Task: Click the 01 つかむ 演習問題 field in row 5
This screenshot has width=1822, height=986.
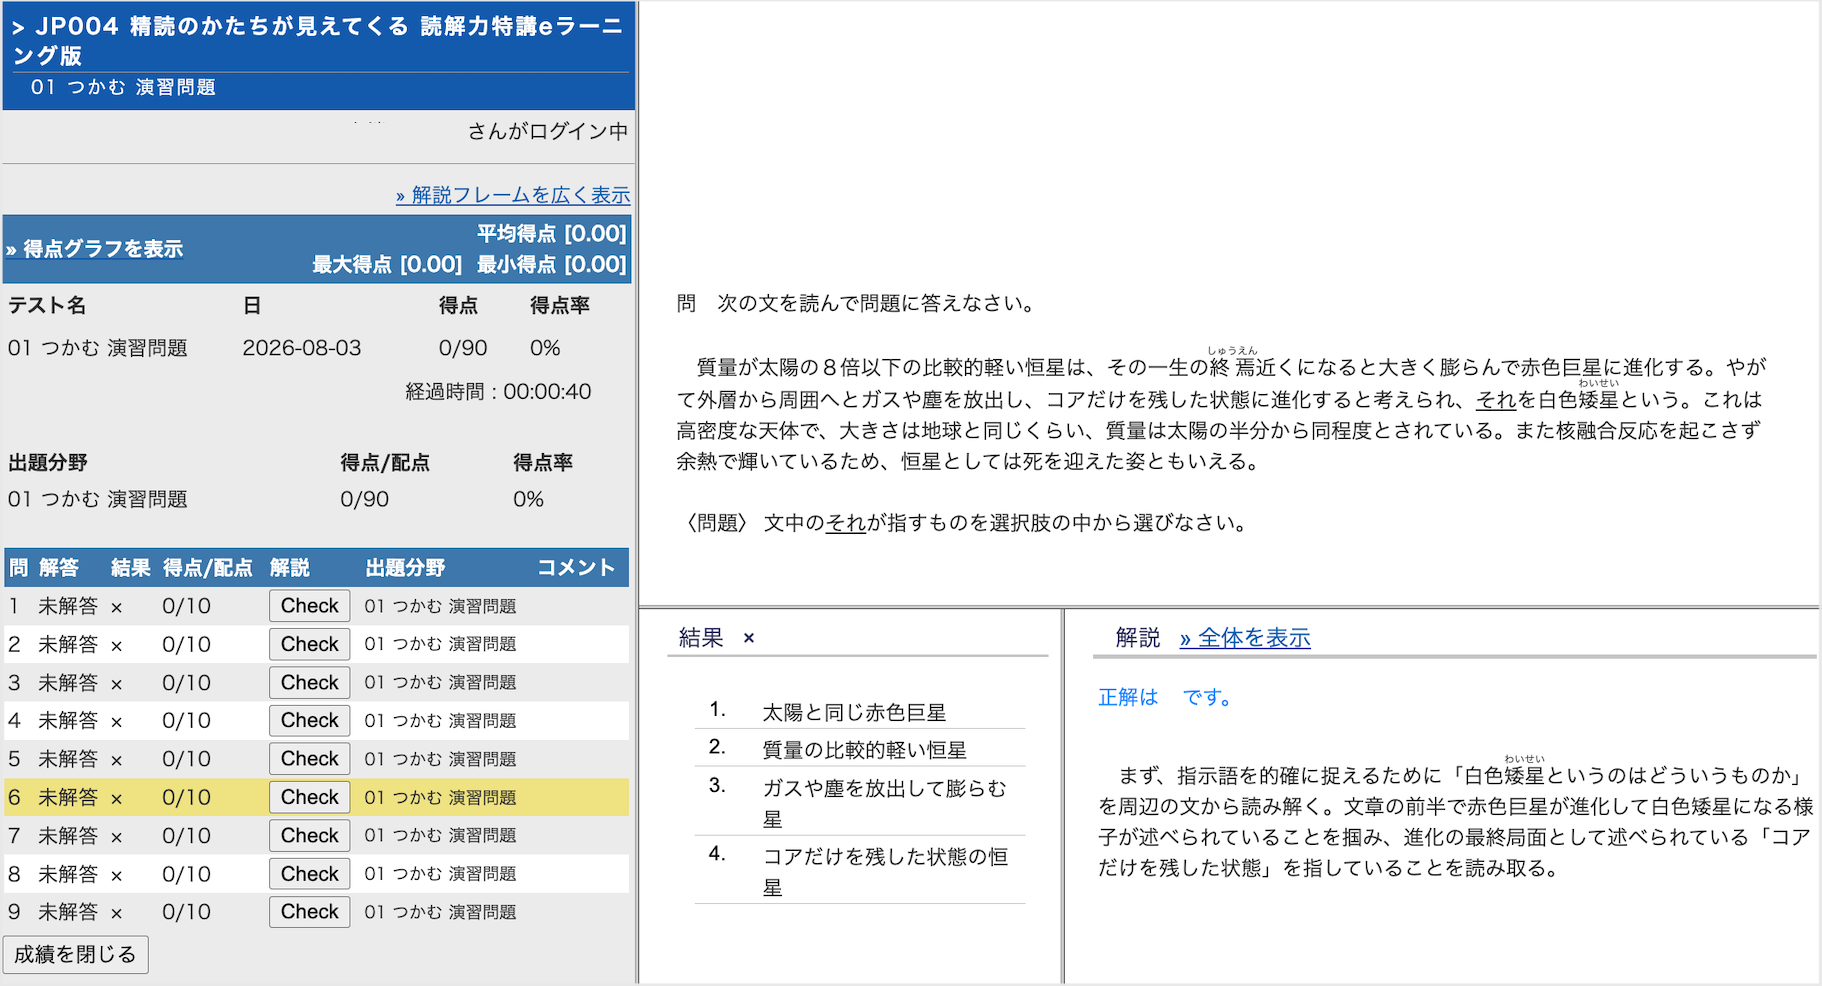Action: pos(440,759)
